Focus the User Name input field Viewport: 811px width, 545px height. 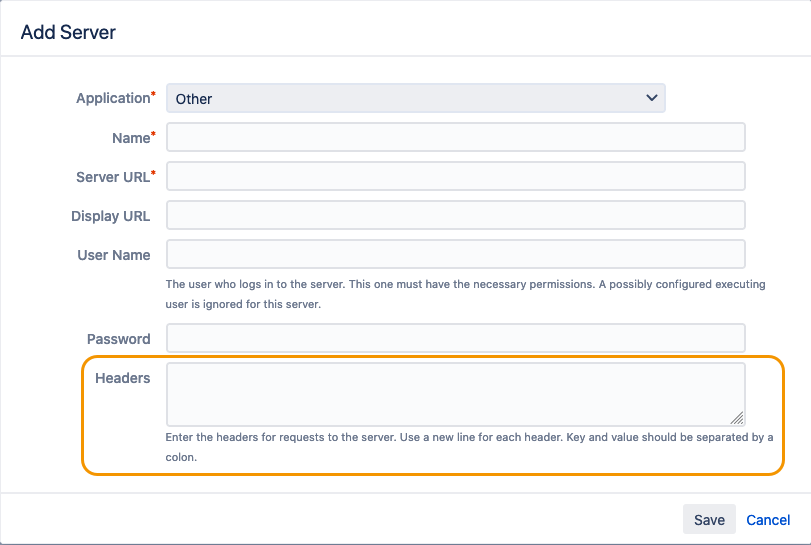[x=455, y=254]
